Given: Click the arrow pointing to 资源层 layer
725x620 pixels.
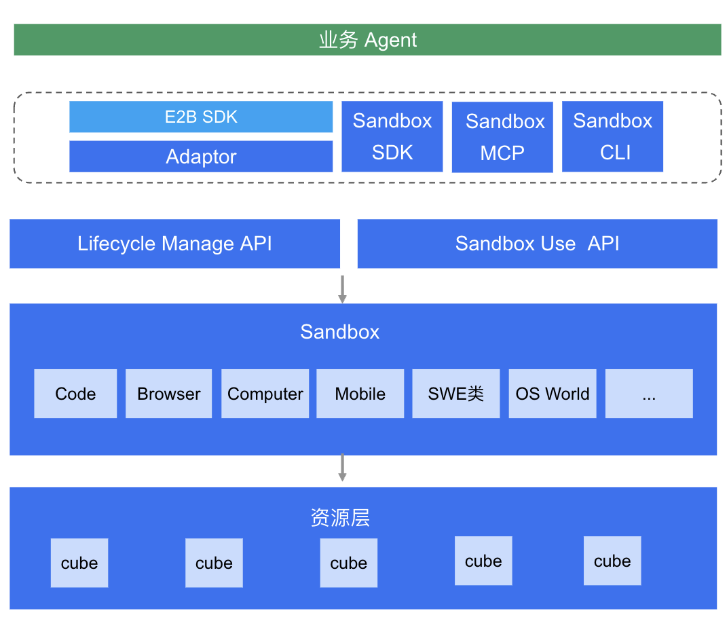Looking at the screenshot, I should [342, 468].
